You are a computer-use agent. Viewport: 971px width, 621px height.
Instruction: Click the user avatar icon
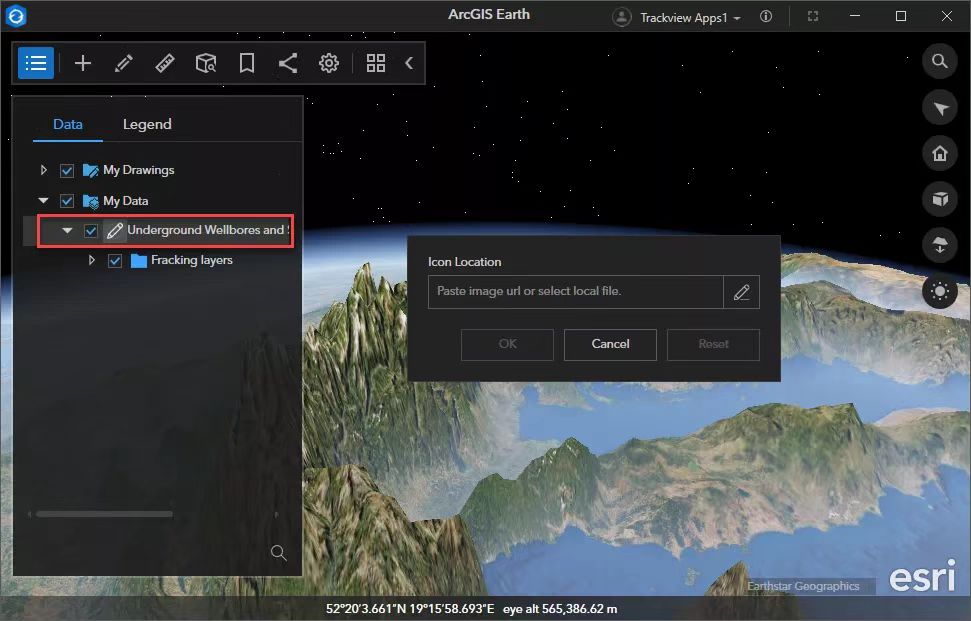622,17
